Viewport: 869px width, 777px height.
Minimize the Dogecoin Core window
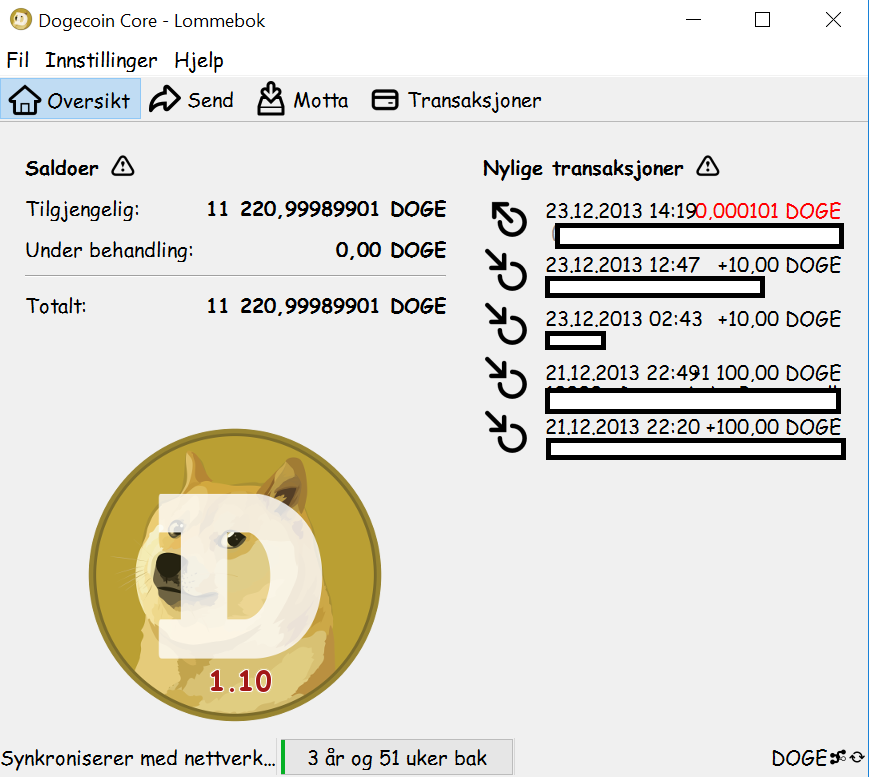[x=693, y=20]
